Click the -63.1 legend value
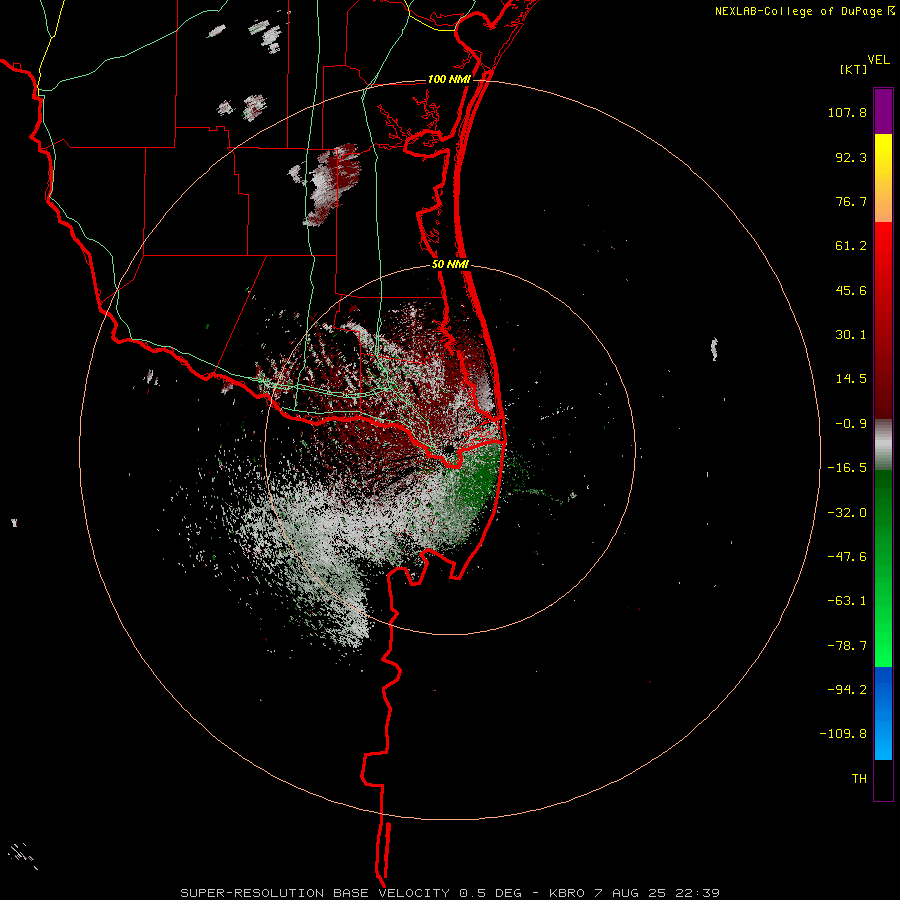 [x=847, y=601]
